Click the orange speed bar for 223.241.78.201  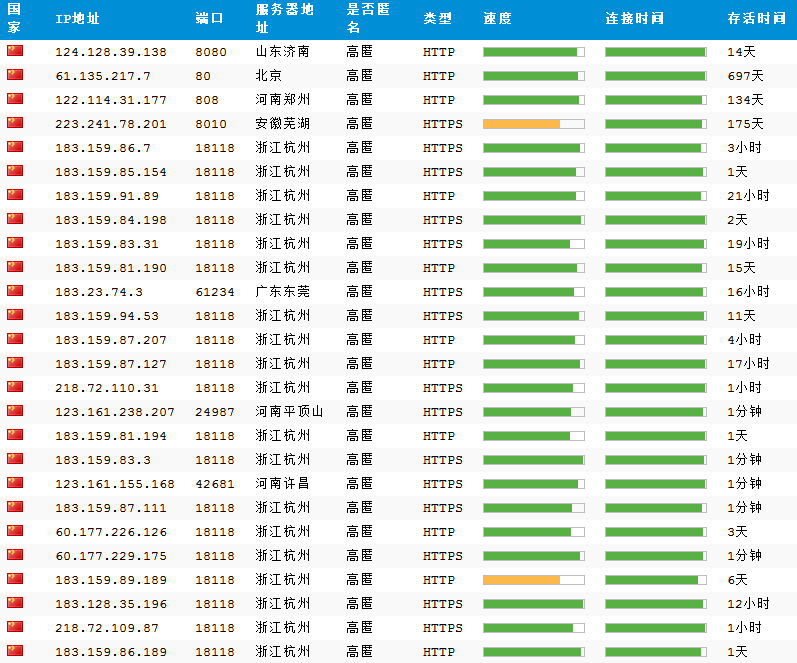[x=521, y=124]
